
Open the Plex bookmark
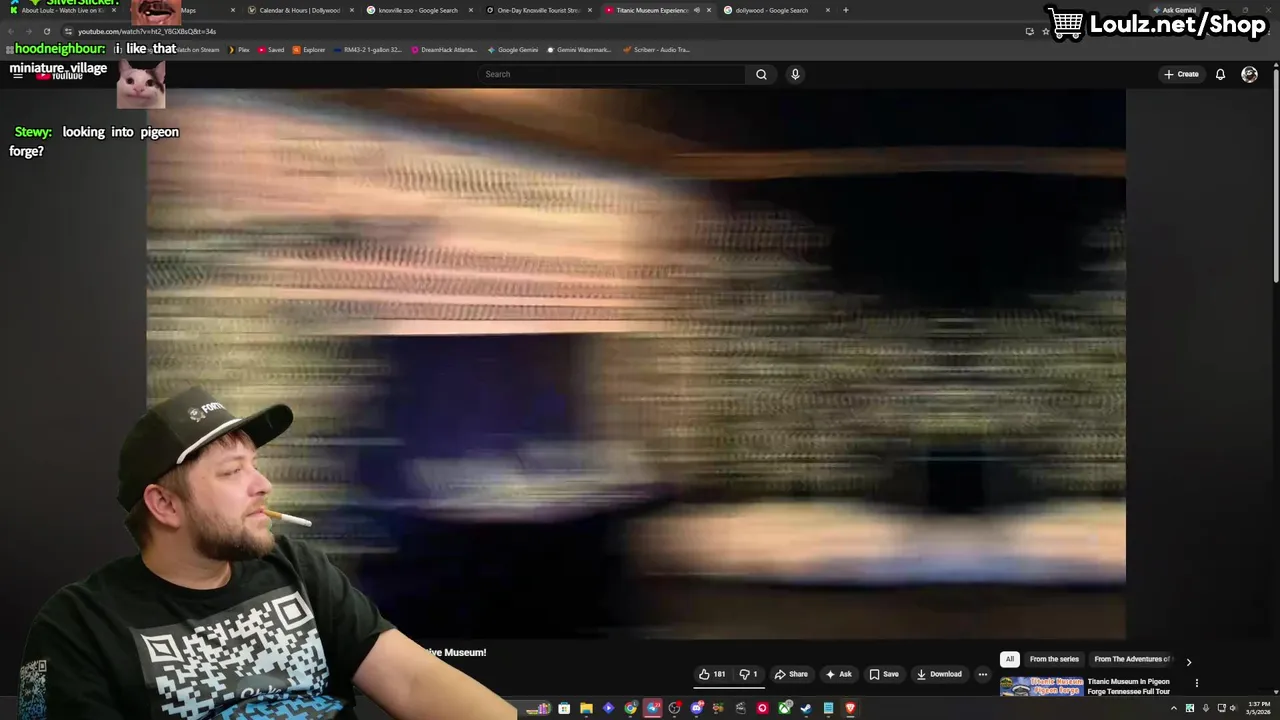(239, 49)
